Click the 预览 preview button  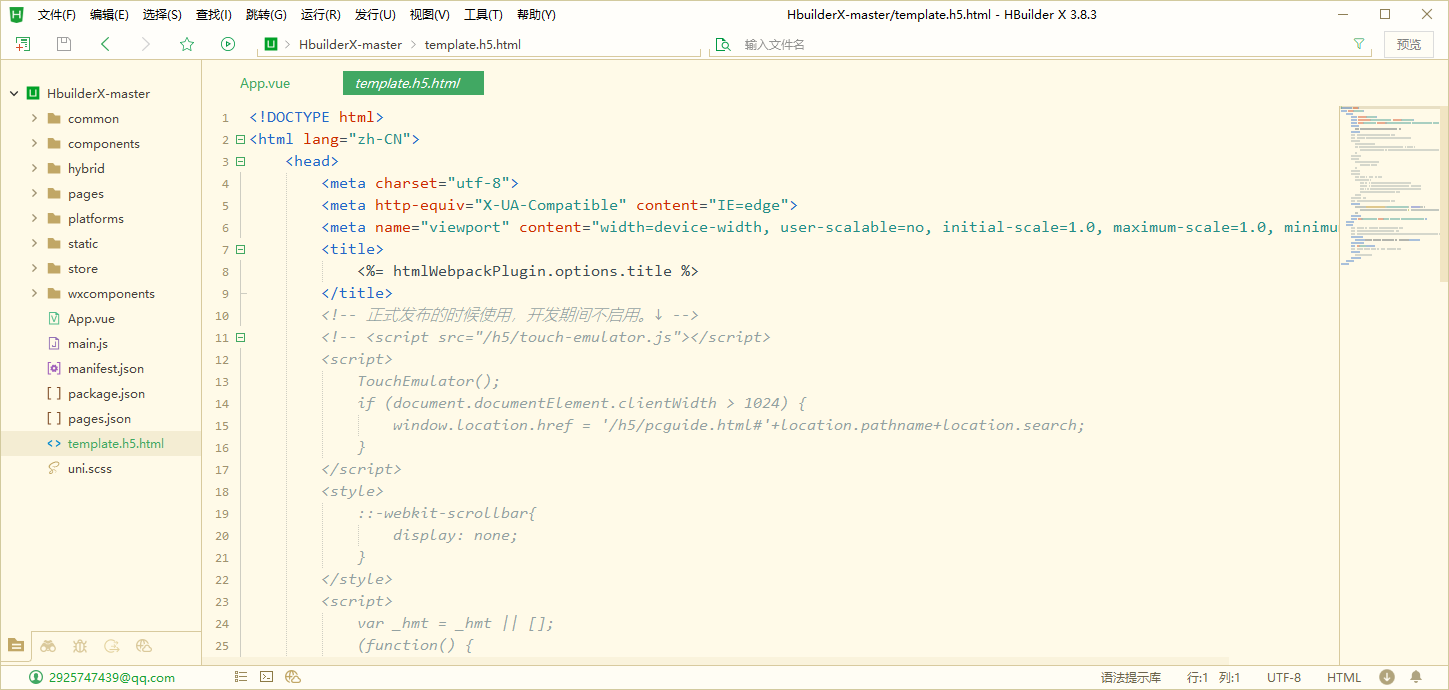click(1408, 44)
